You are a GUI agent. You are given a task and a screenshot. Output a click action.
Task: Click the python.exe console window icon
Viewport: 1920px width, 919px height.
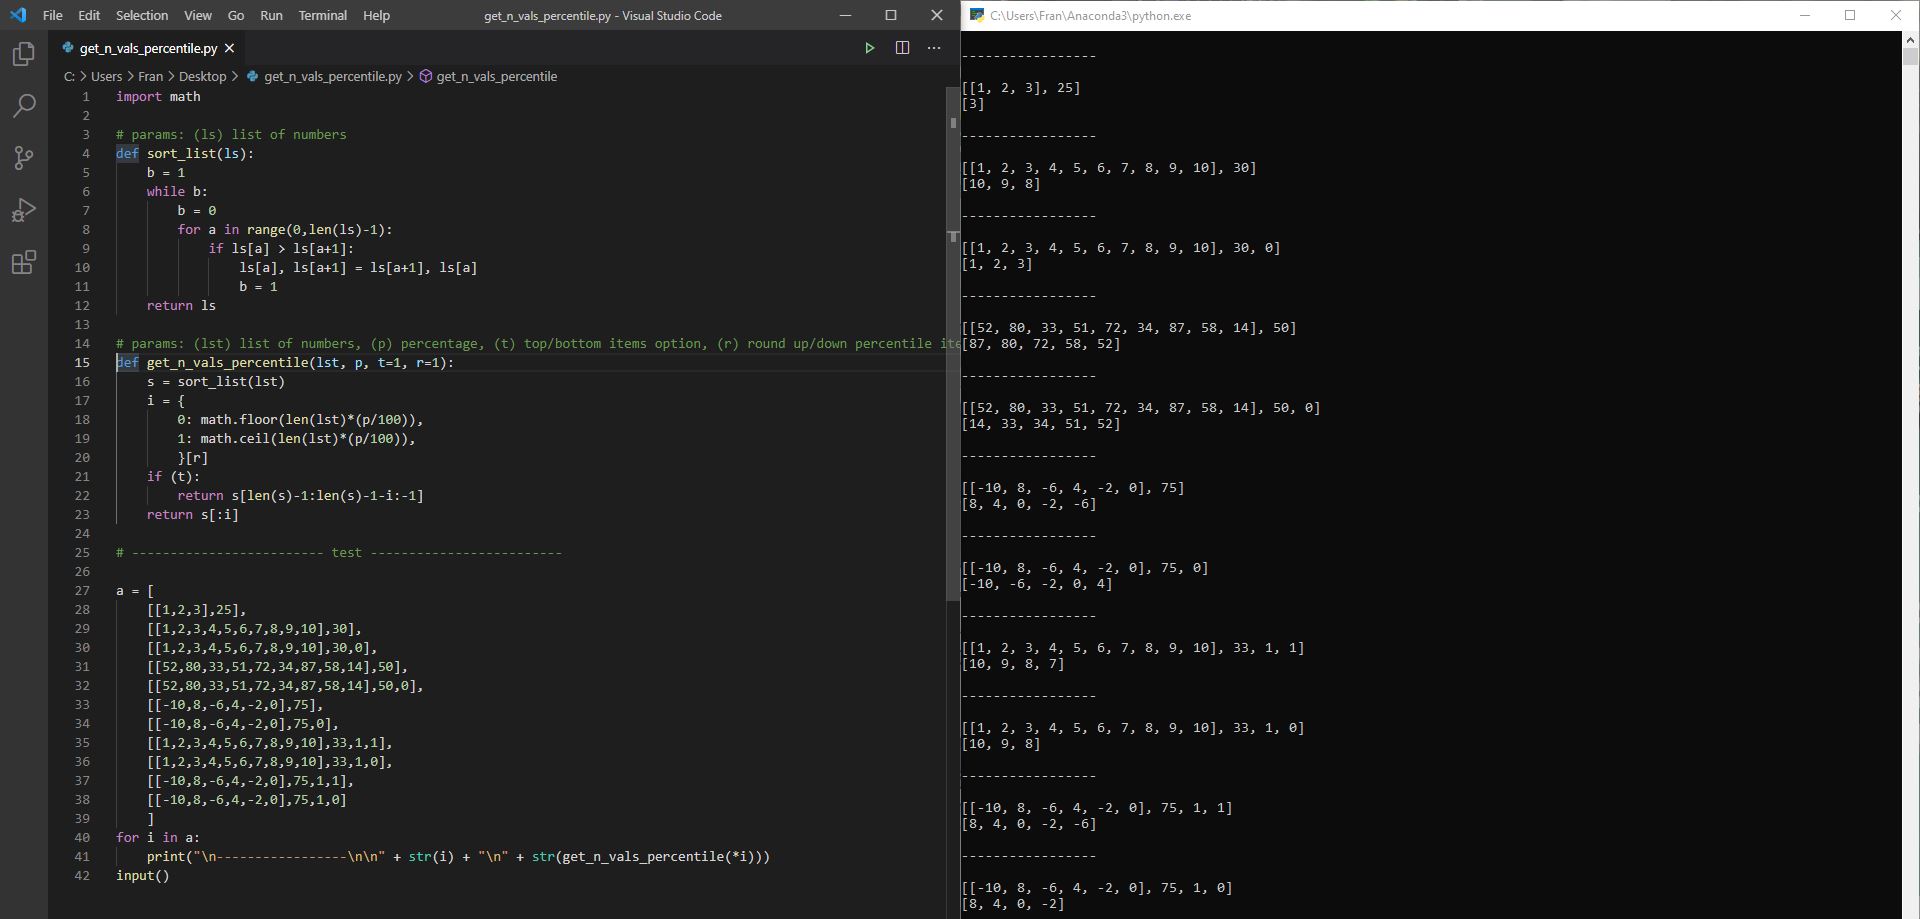977,15
